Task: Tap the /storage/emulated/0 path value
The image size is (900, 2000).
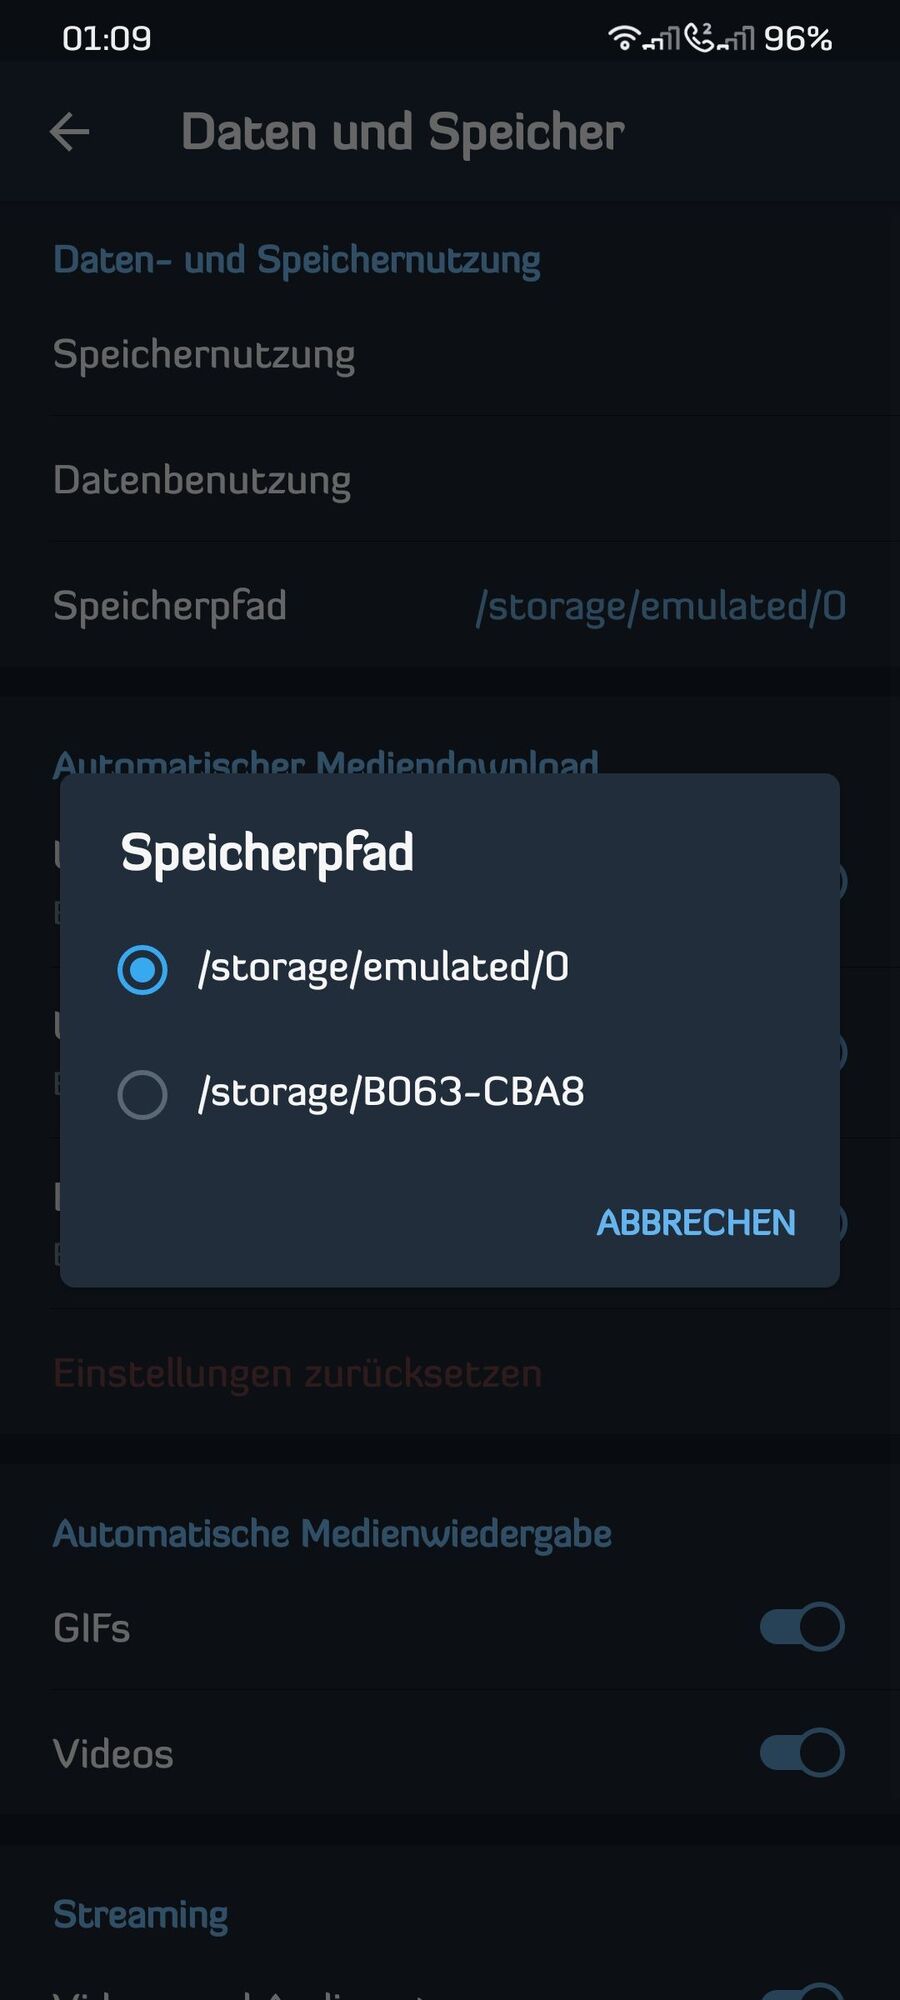Action: tap(661, 606)
